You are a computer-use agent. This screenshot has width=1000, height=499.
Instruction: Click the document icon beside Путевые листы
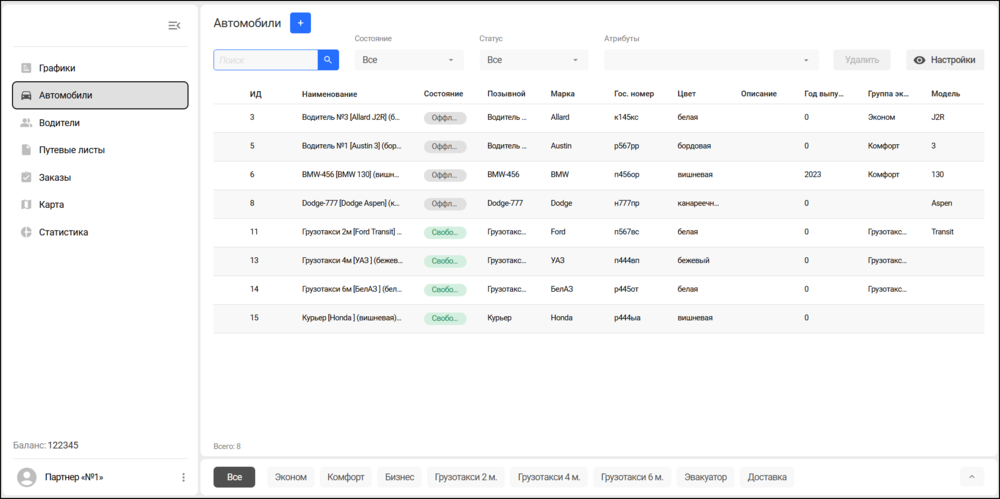point(26,150)
